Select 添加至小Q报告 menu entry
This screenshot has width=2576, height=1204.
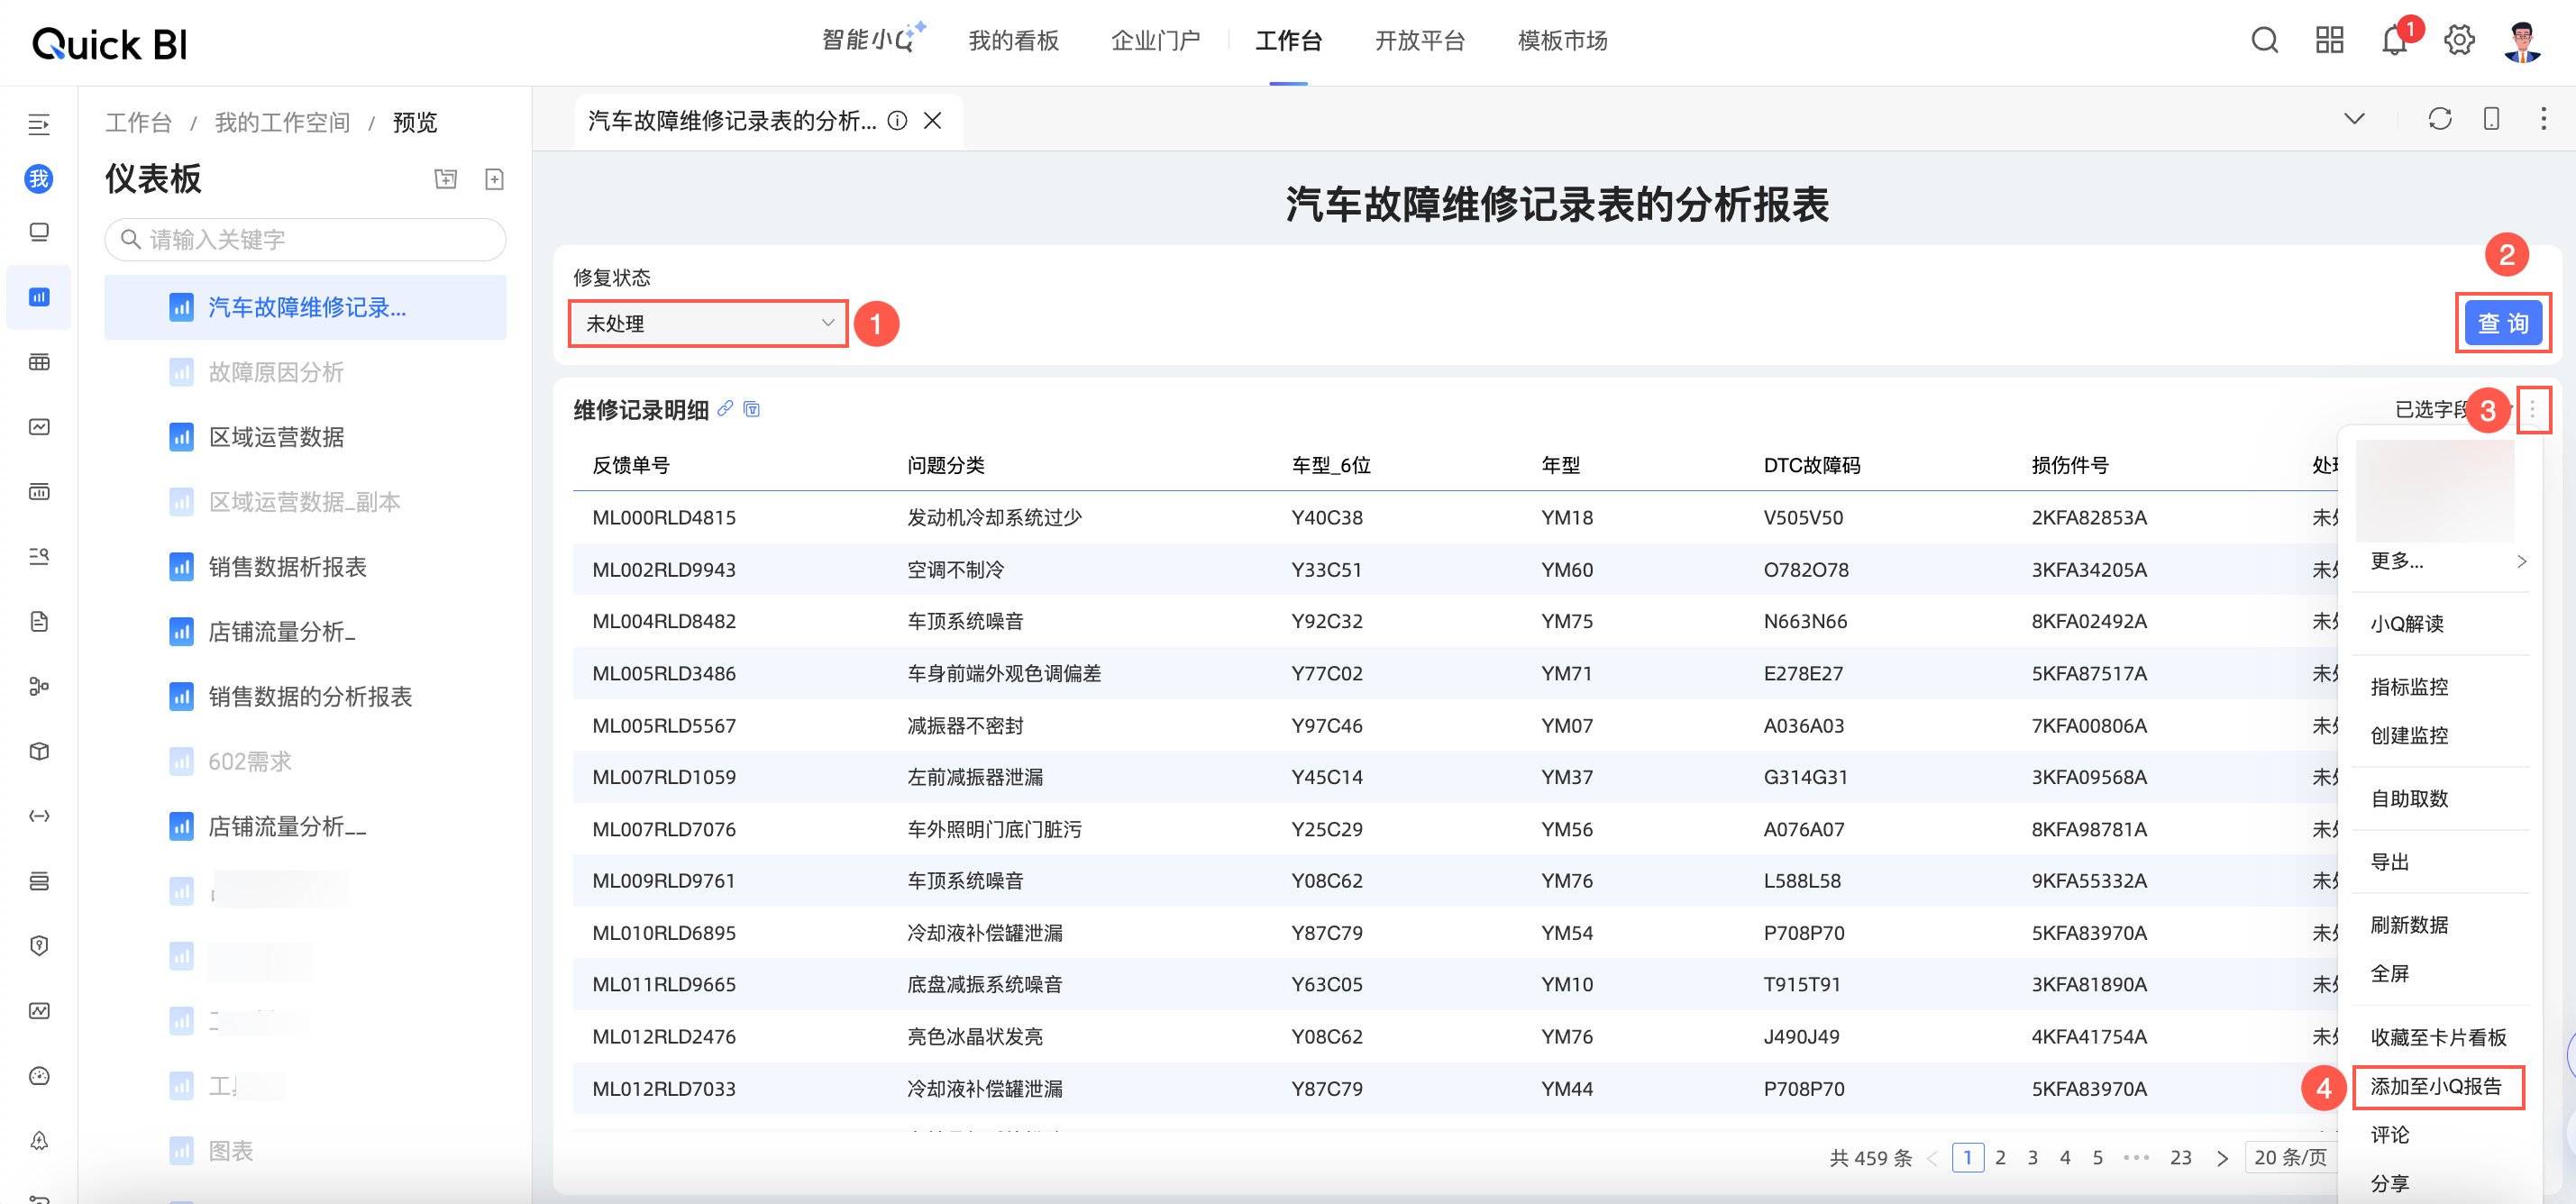click(x=2436, y=1086)
